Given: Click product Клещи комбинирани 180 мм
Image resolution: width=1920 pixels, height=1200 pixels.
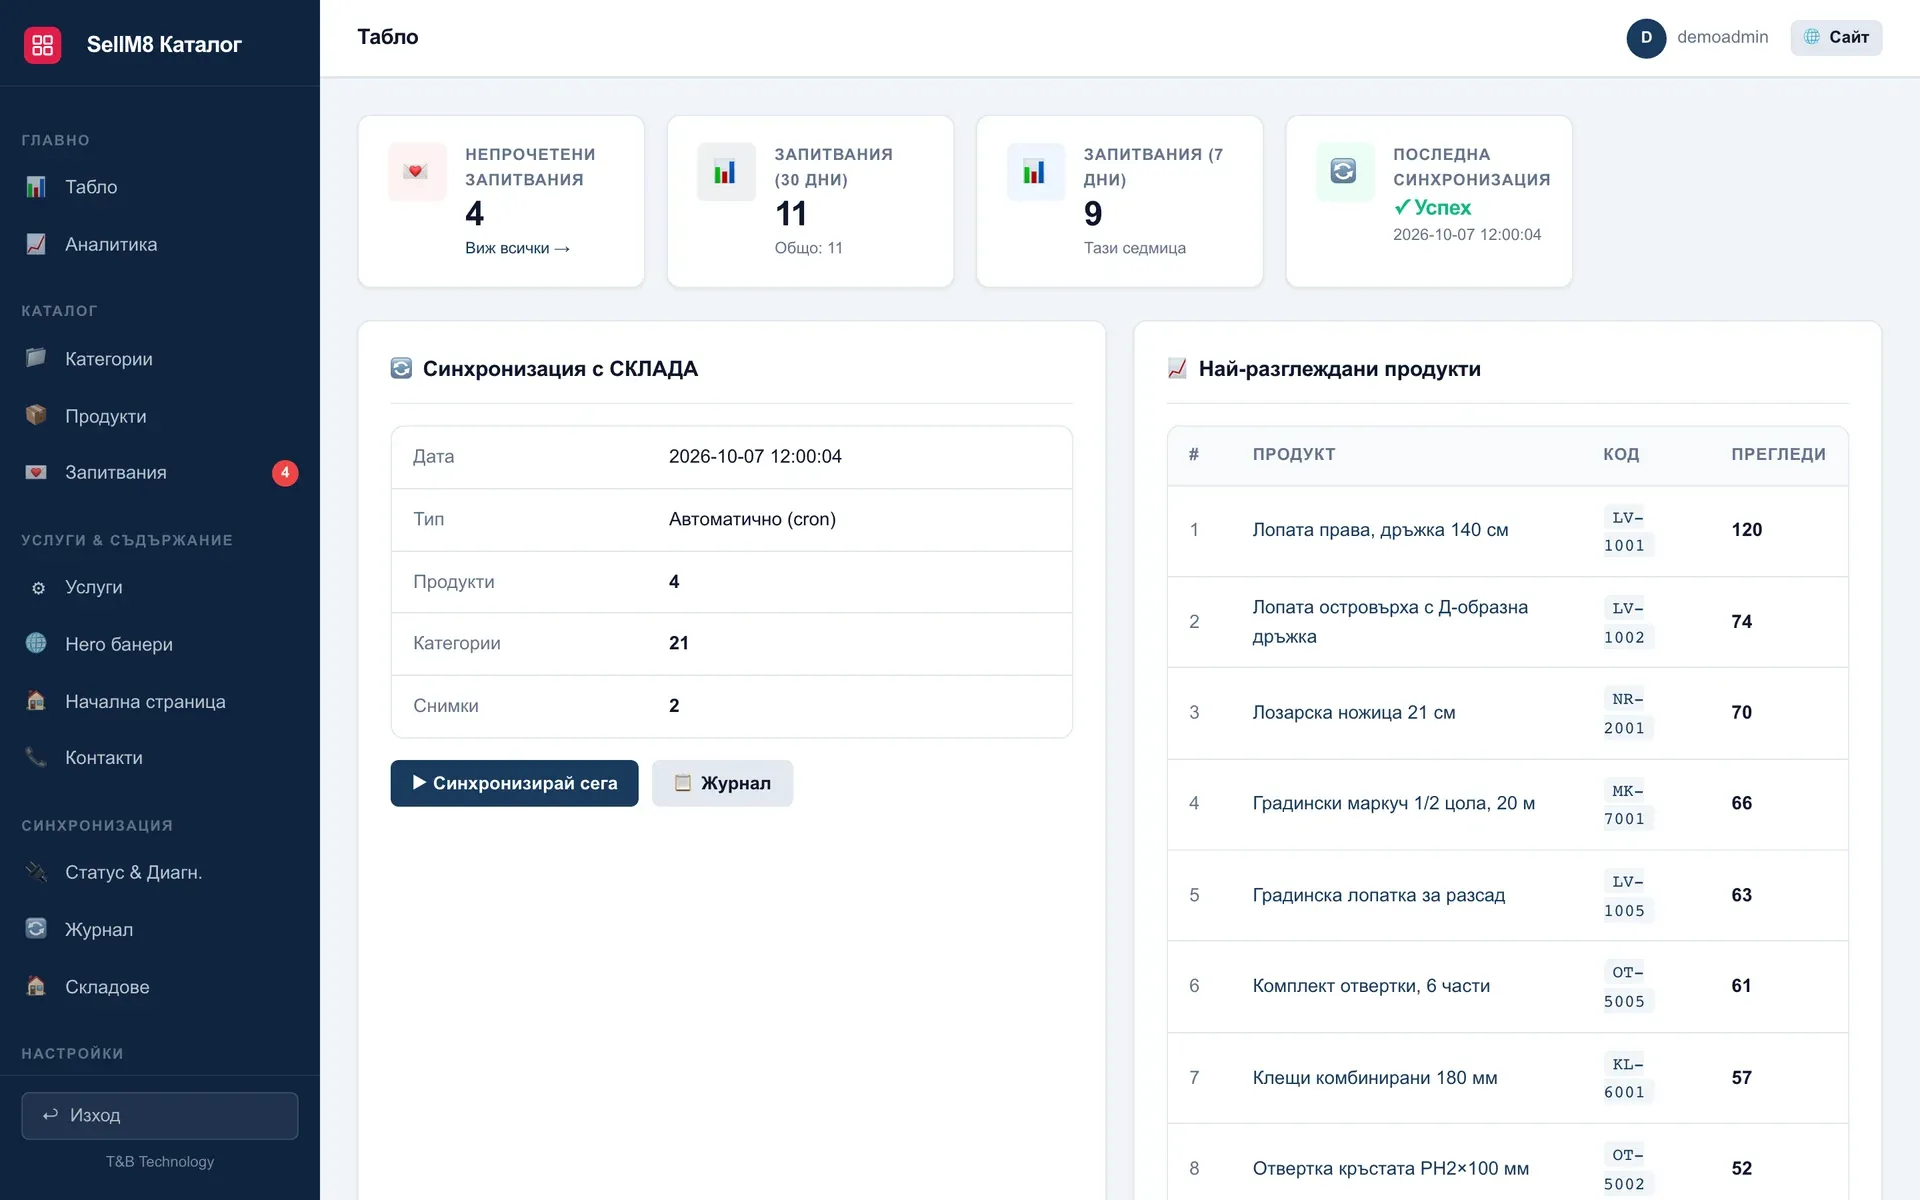Looking at the screenshot, I should (1374, 1077).
